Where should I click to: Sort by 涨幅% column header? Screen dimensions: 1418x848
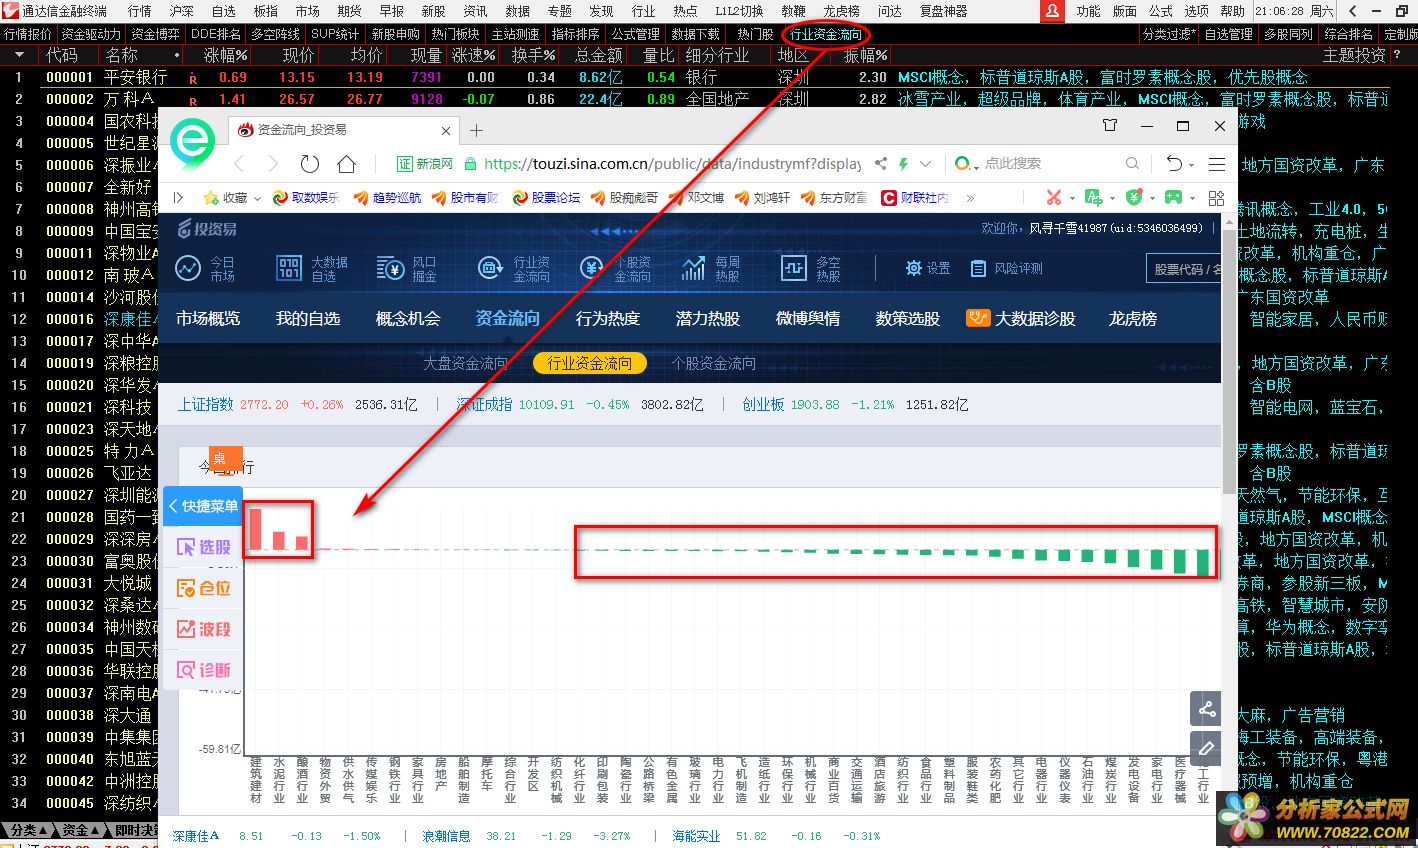225,55
